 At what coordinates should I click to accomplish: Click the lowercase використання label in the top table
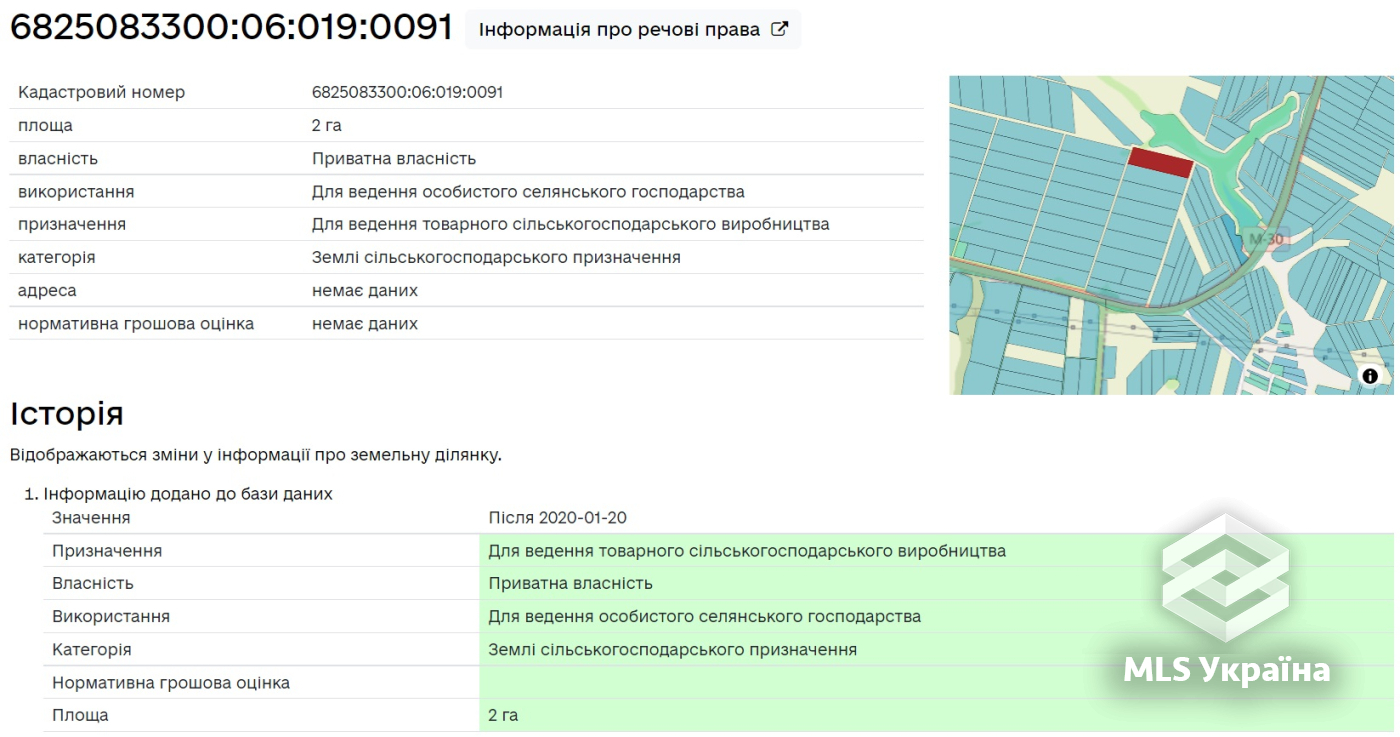[x=76, y=191]
